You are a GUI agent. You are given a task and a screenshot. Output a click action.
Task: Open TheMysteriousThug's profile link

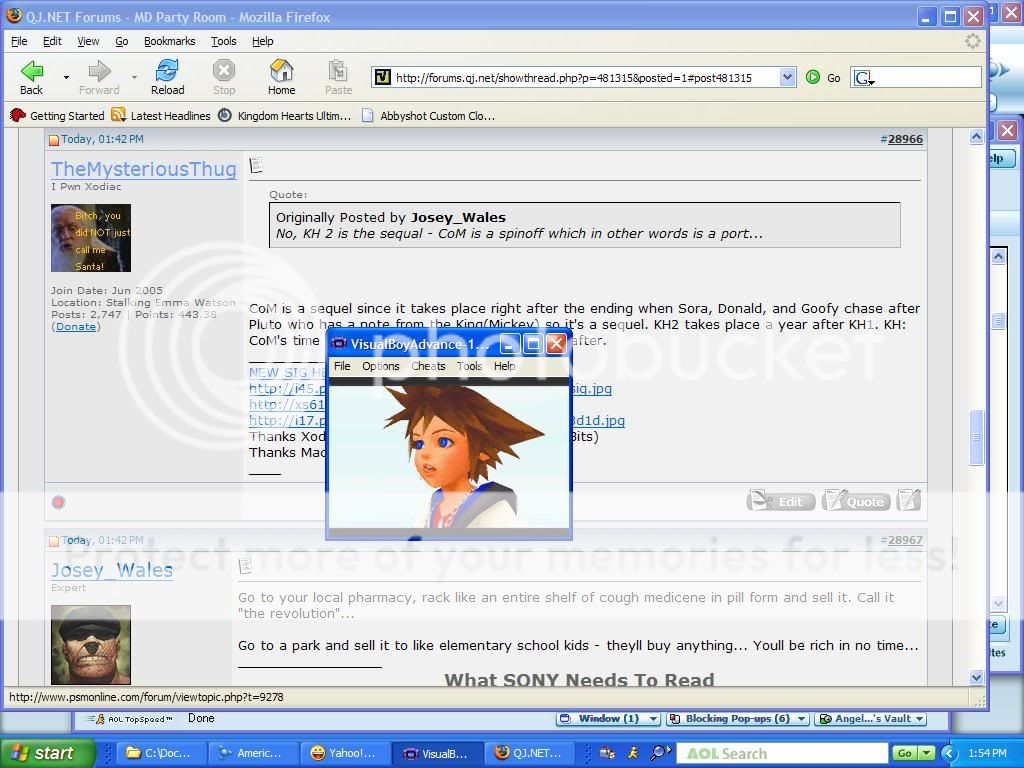pos(143,169)
